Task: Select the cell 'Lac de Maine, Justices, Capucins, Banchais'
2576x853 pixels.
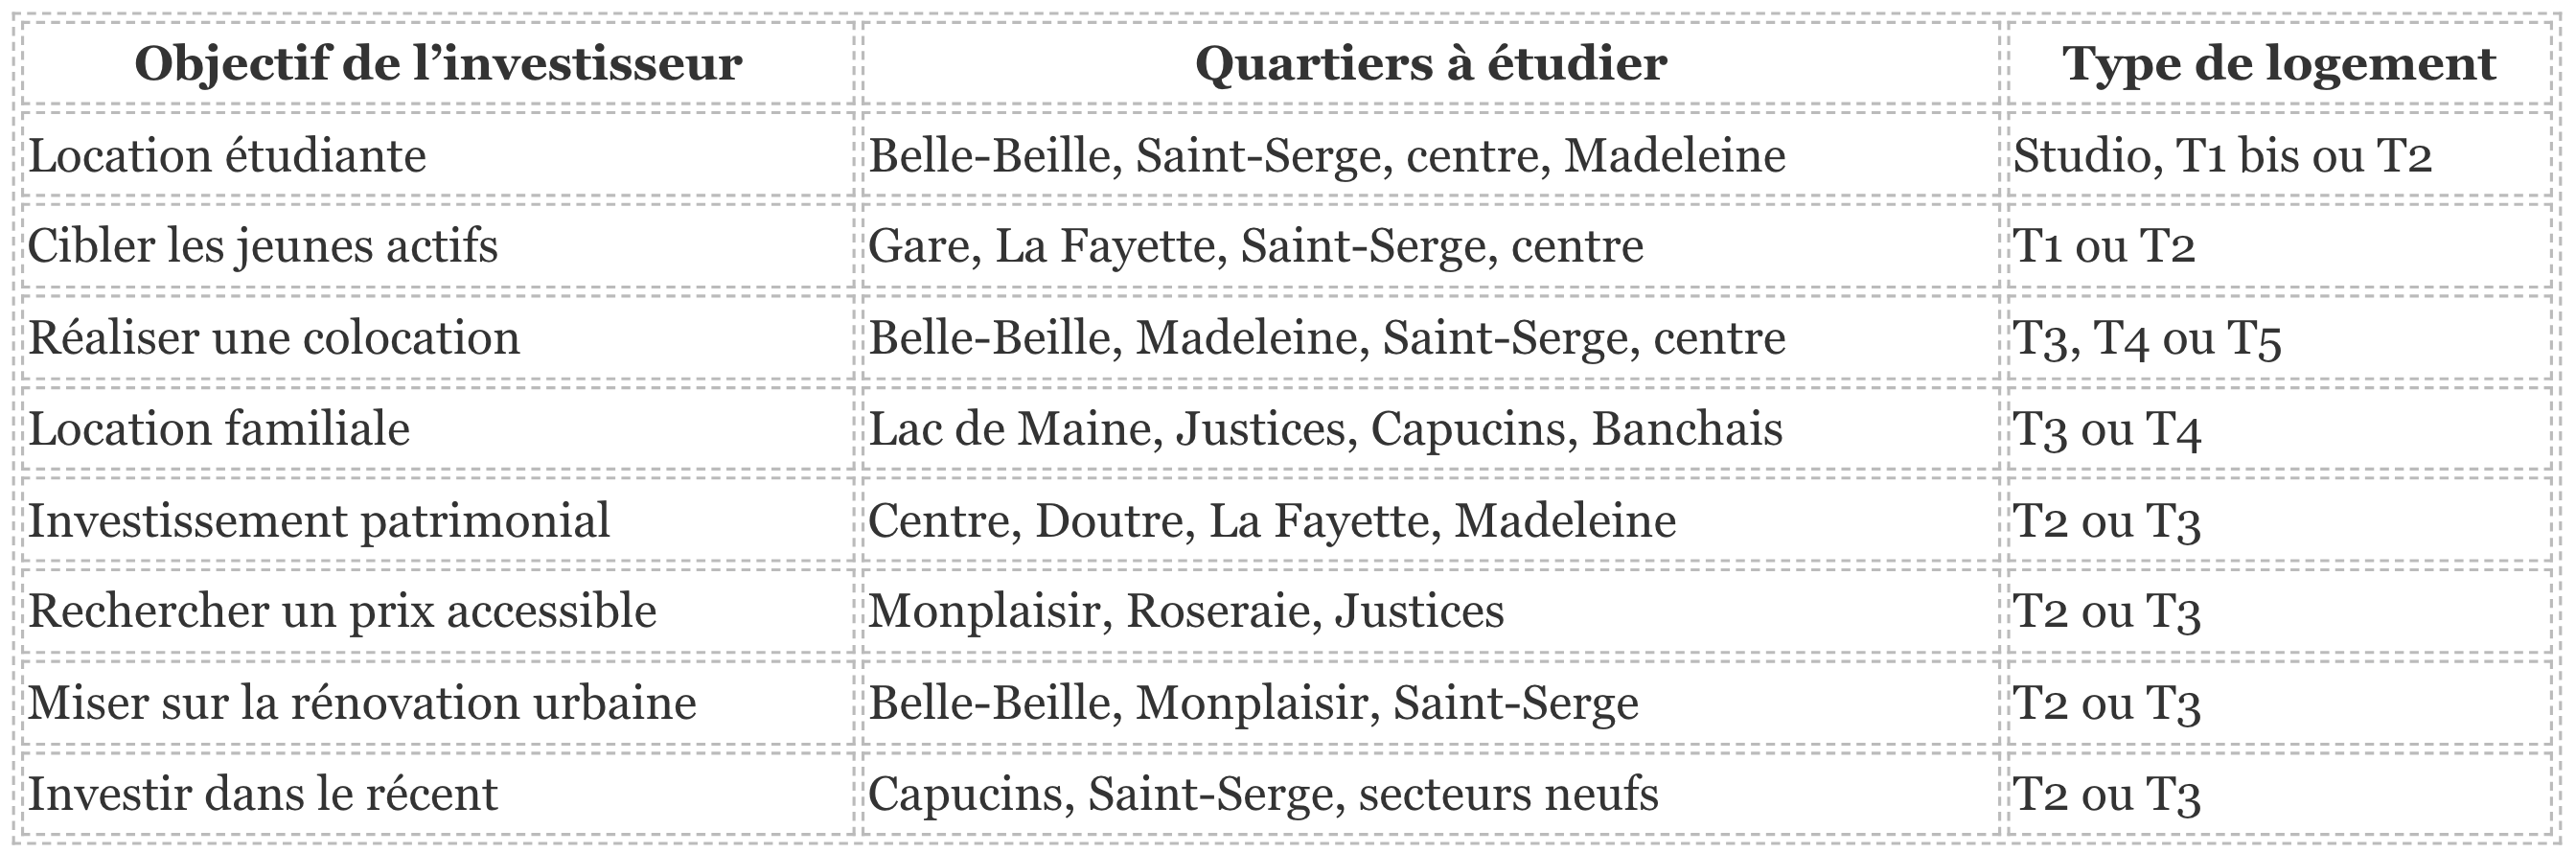Action: coord(1431,428)
